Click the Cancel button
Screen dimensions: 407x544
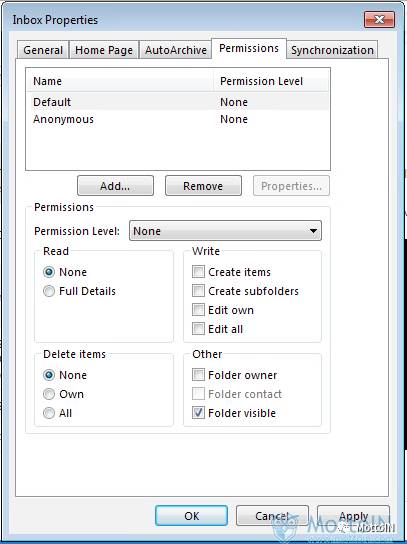tap(272, 516)
